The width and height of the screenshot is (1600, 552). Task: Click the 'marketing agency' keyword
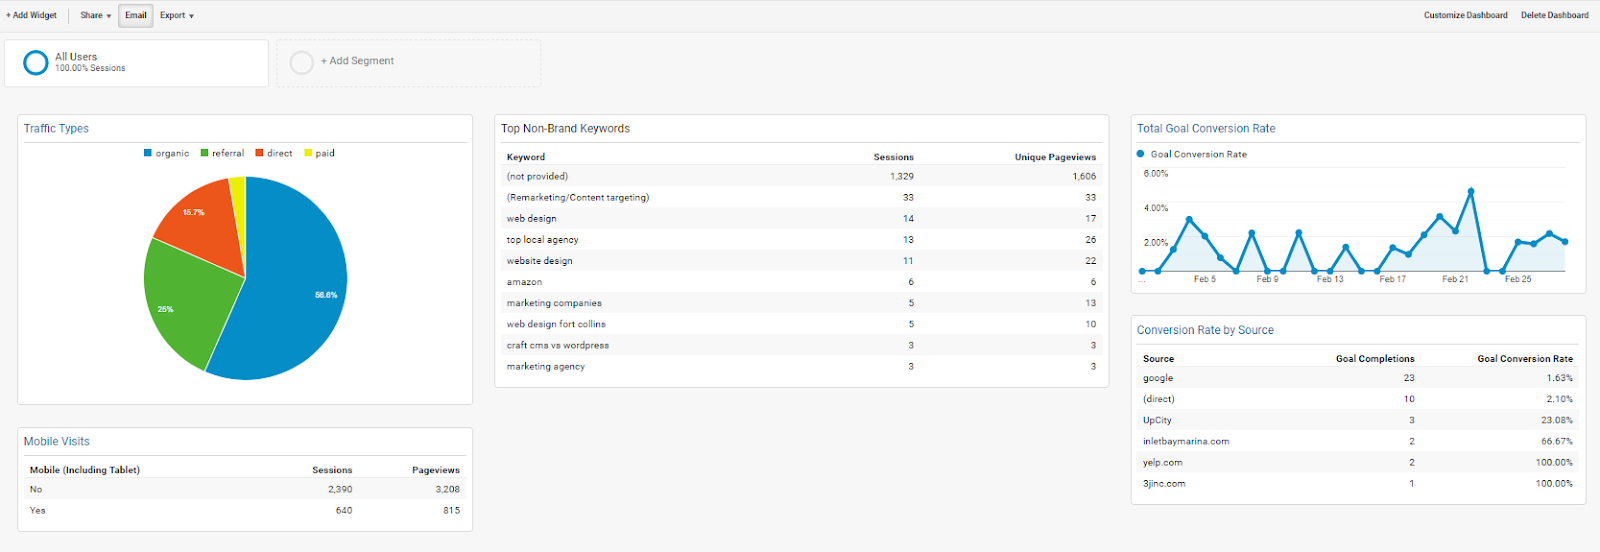point(546,366)
